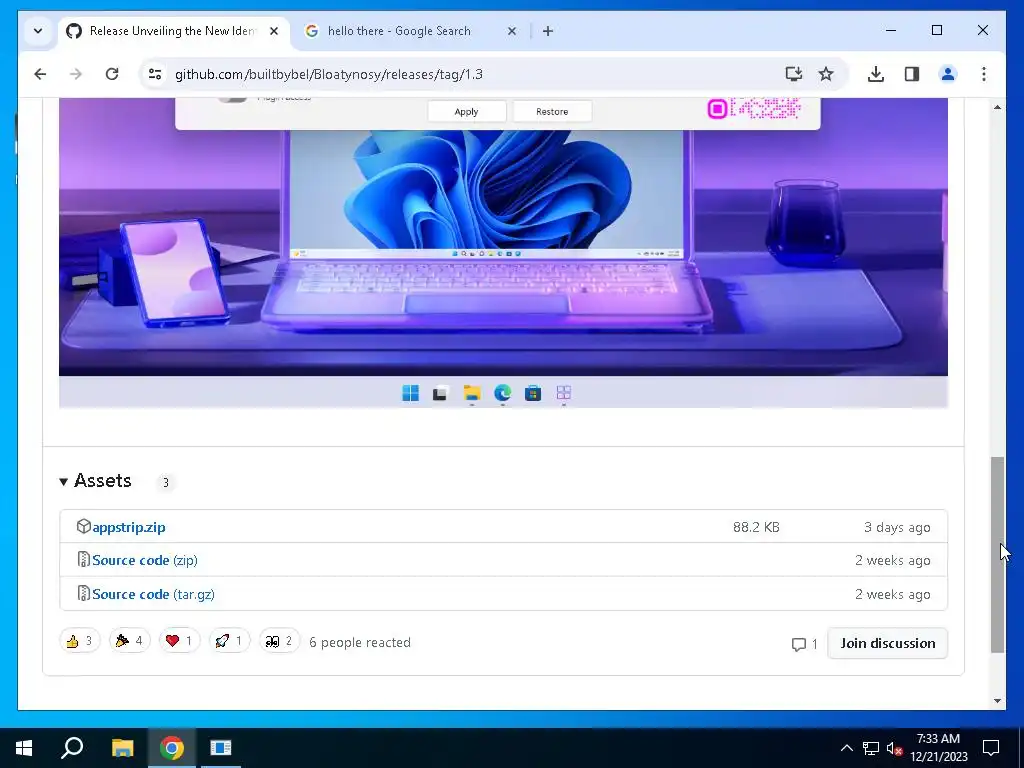Switch to the Release Unveiling GitHub tab
1024x768 pixels.
[x=174, y=31]
